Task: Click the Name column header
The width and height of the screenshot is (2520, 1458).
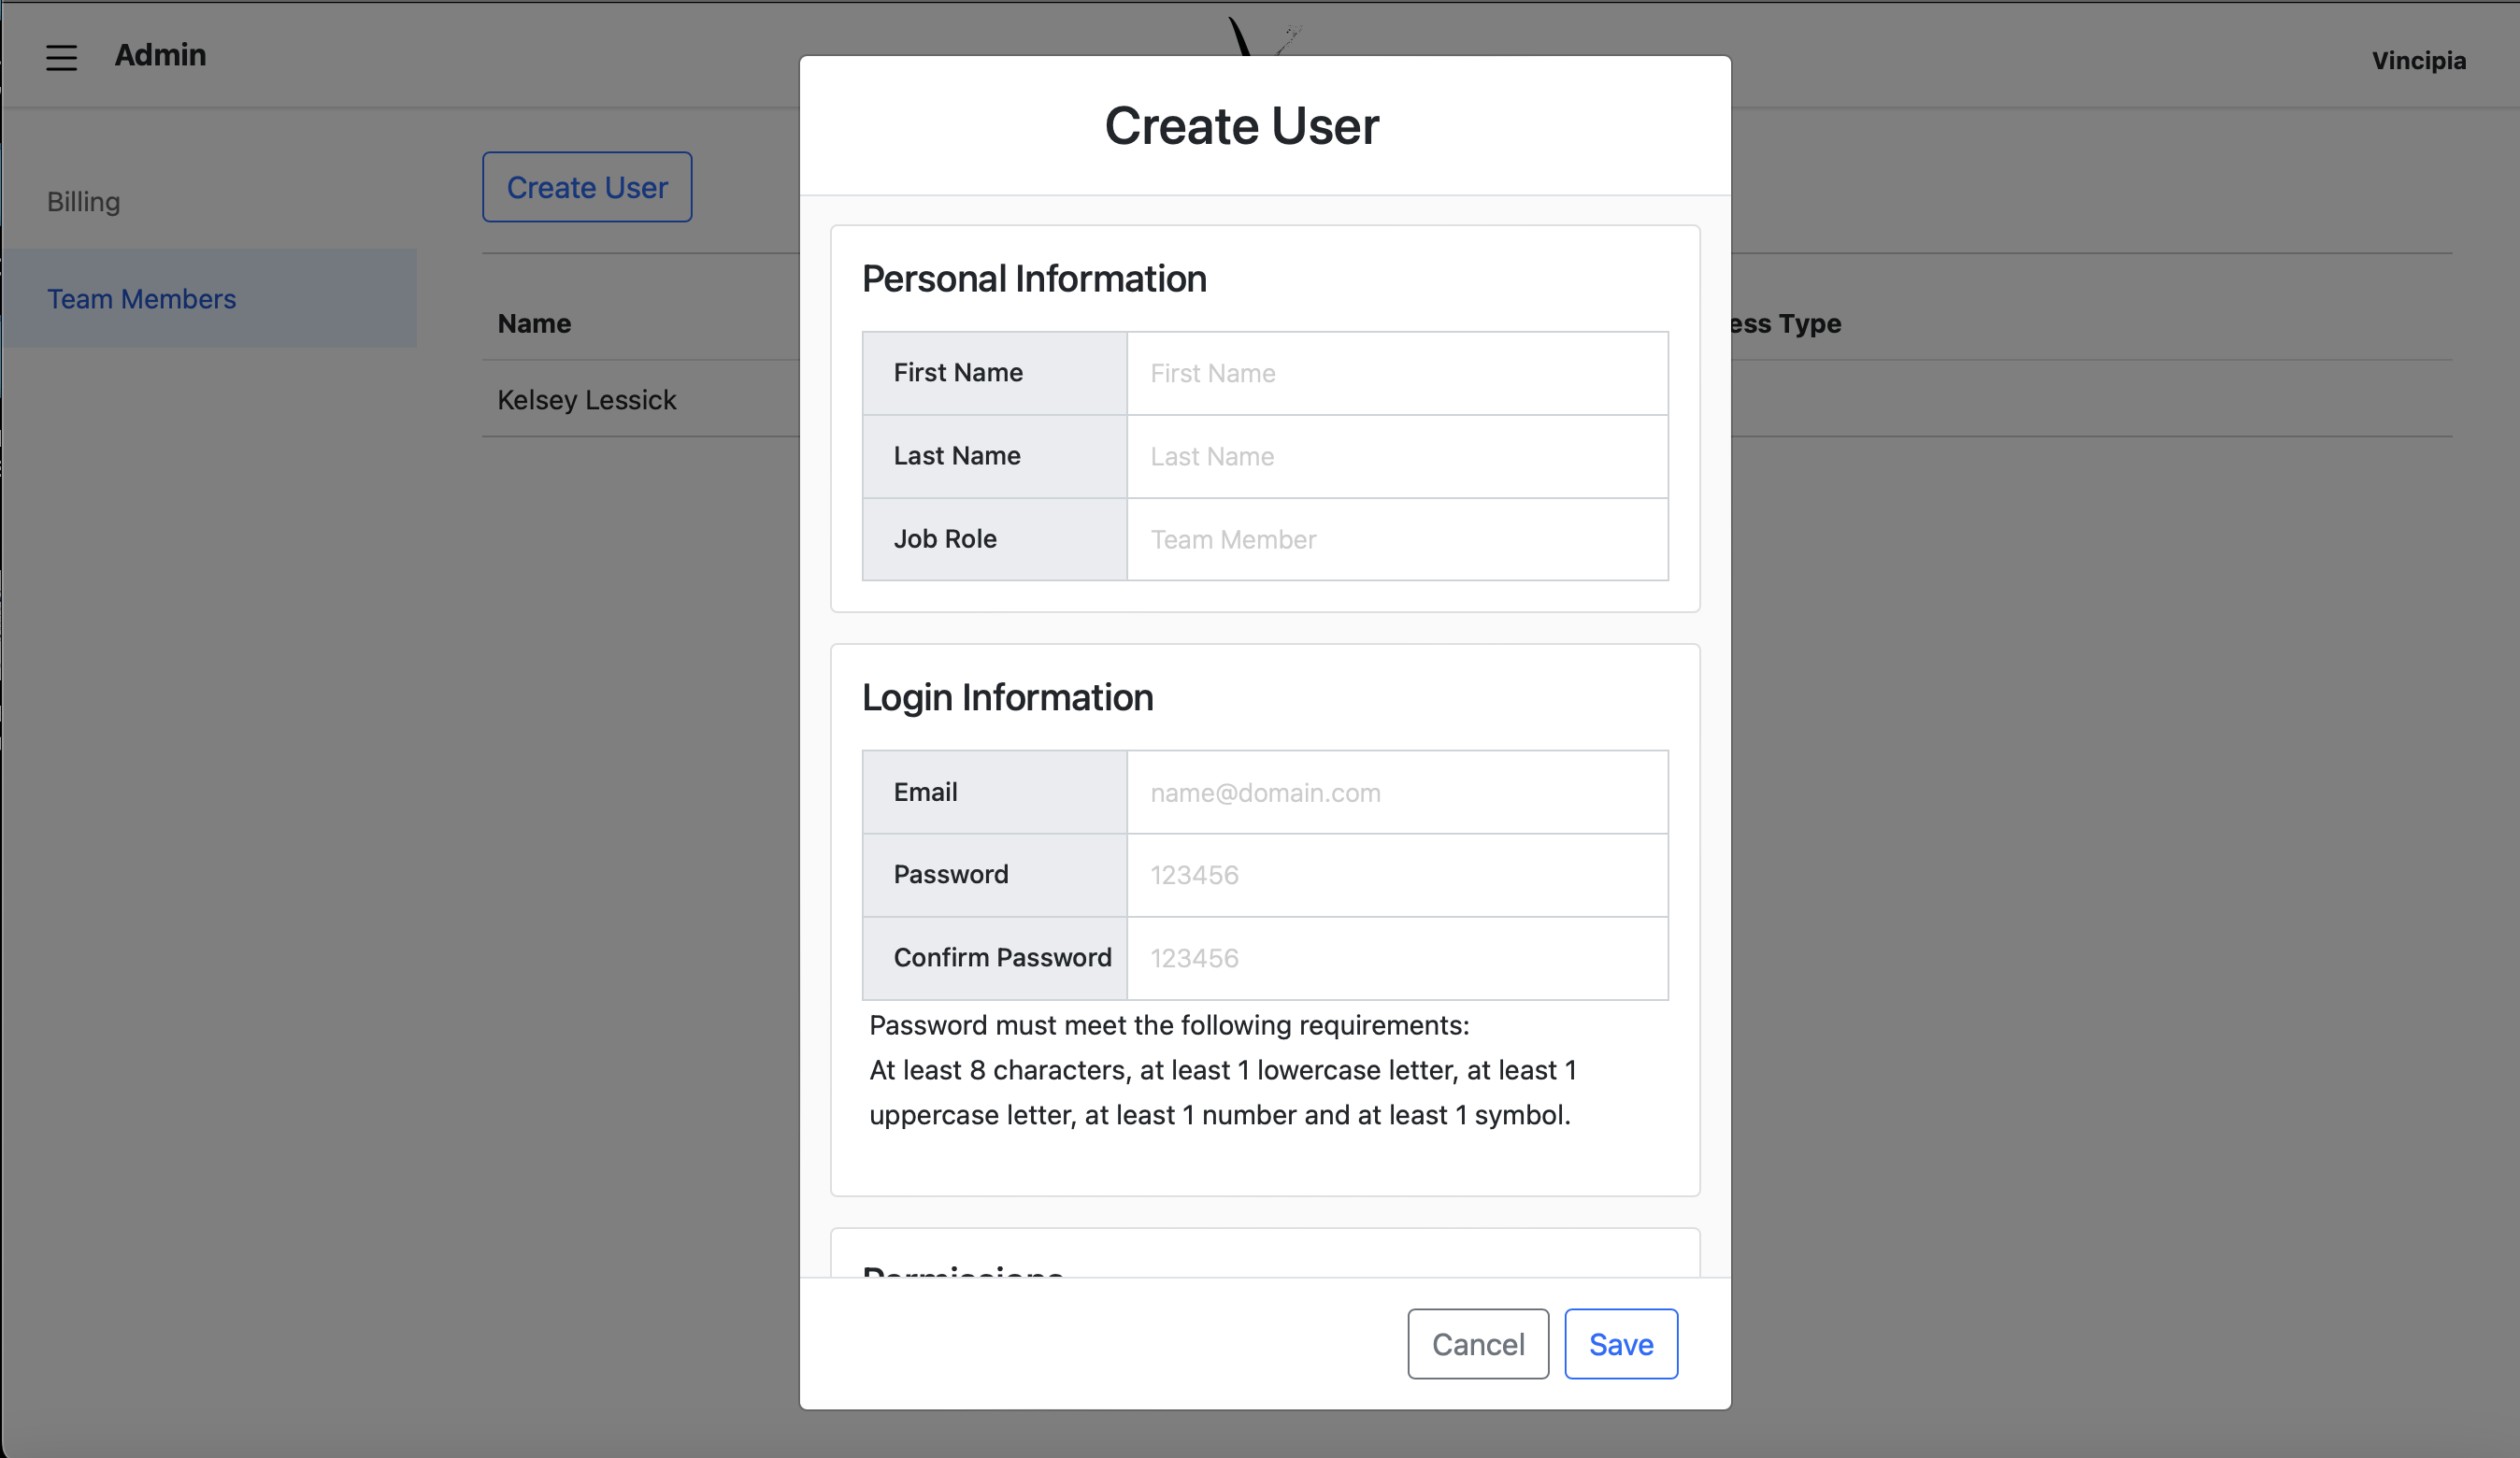Action: [534, 323]
